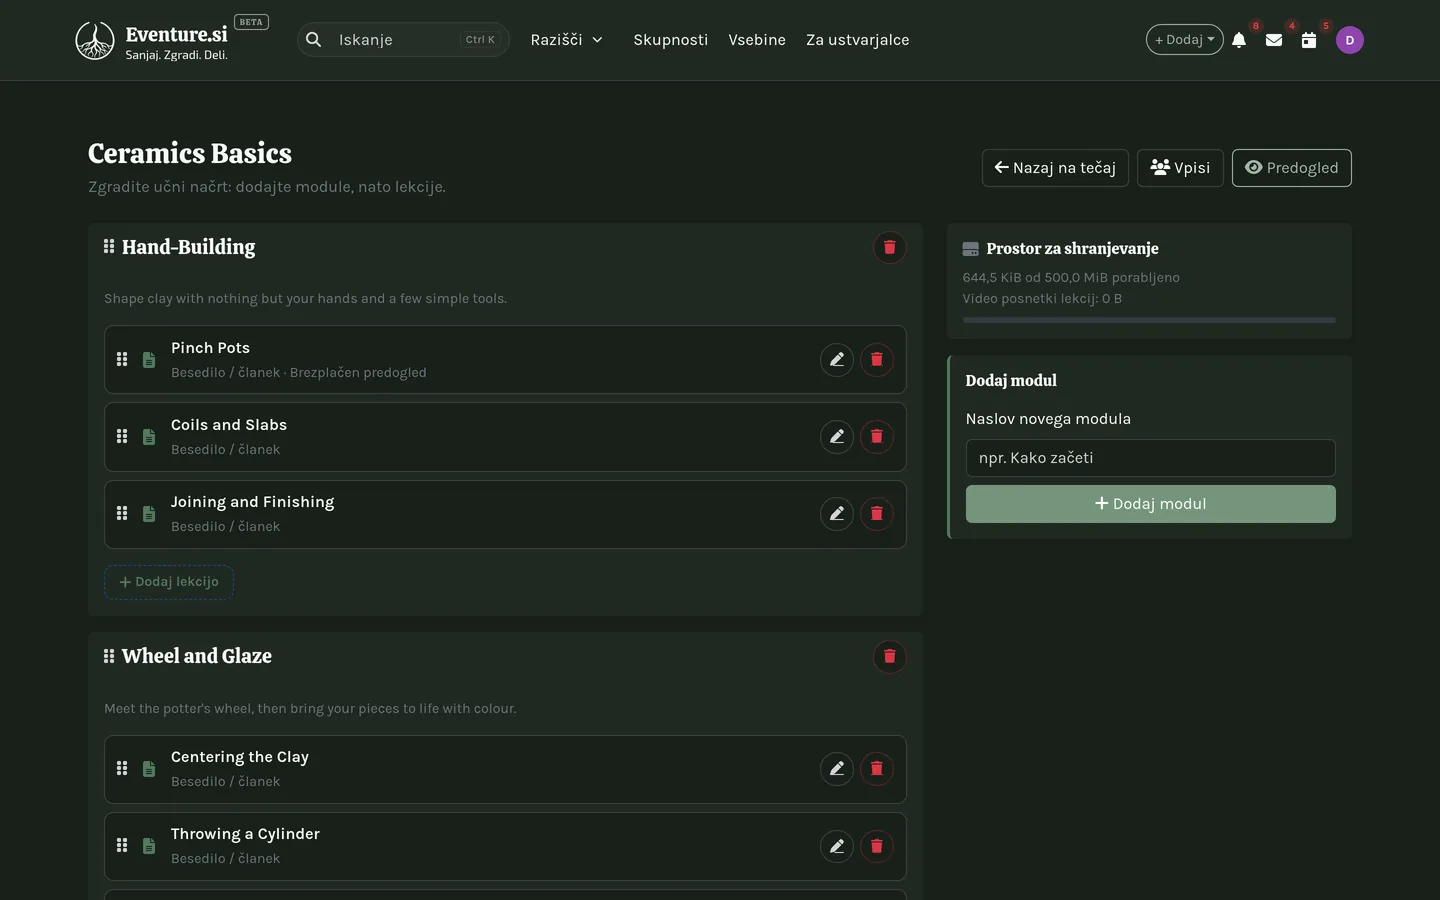Go to Skupnosti page
Image resolution: width=1440 pixels, height=900 pixels.
pyautogui.click(x=670, y=40)
